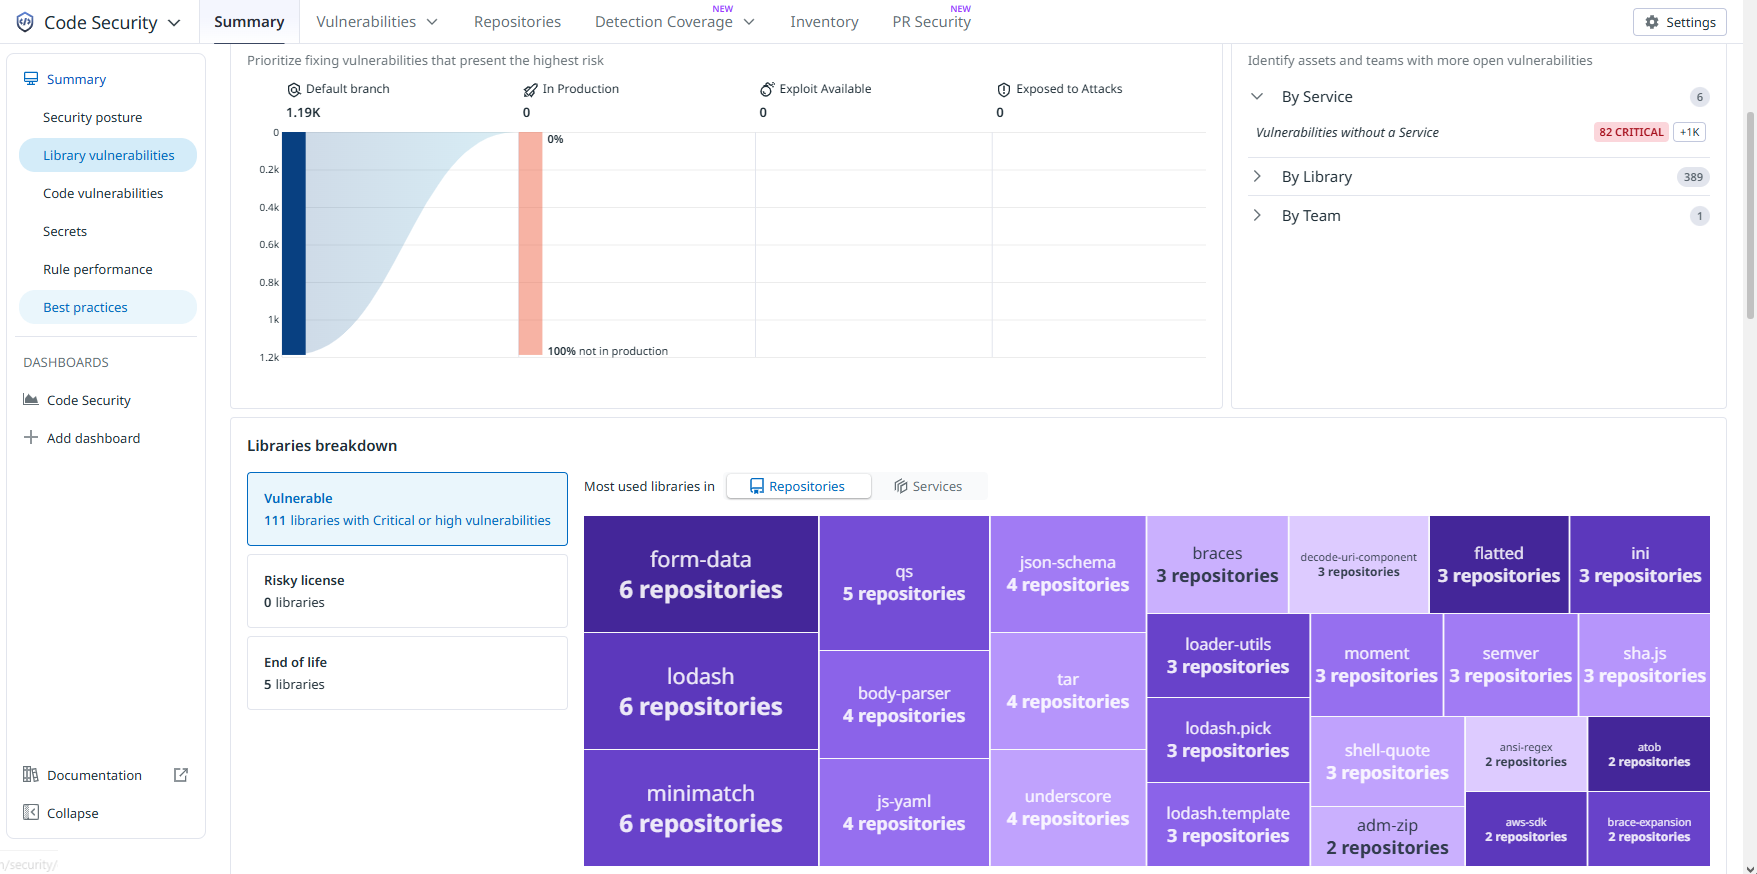
Task: Click the Code Security dashboard chart icon
Action: [31, 400]
